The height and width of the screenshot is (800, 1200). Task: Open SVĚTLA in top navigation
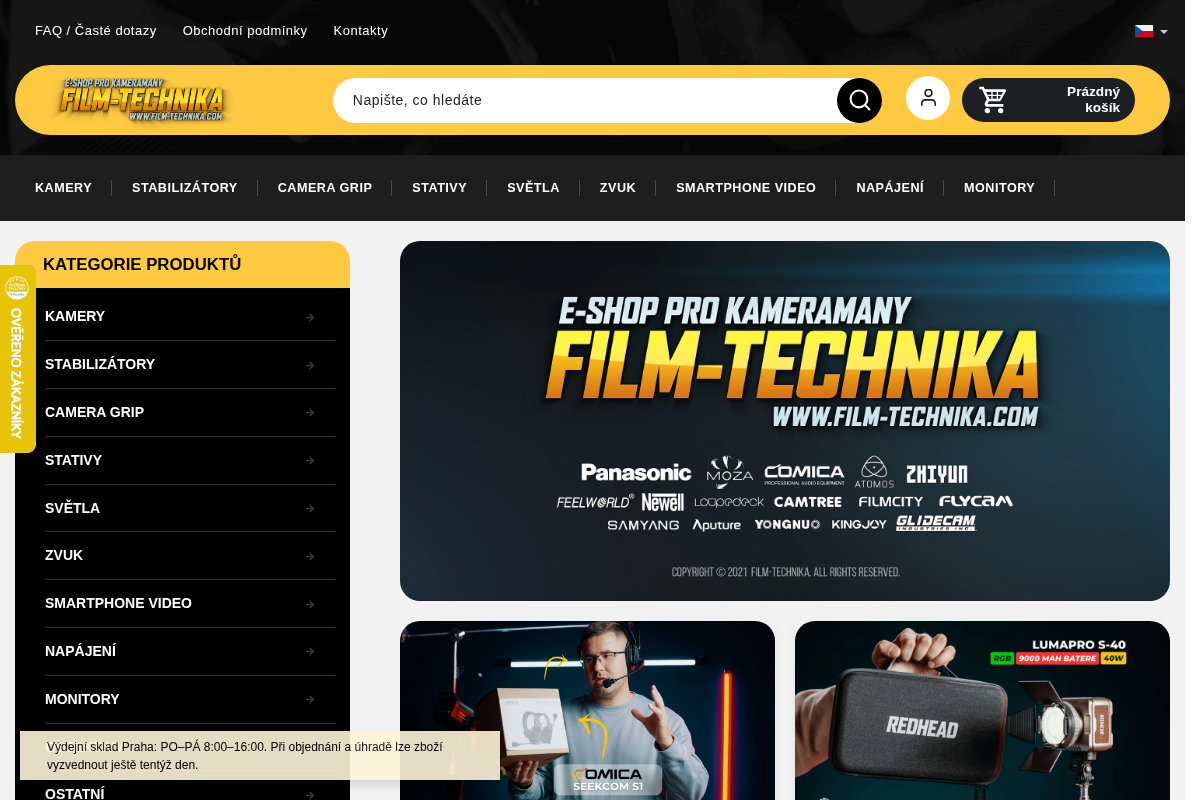pyautogui.click(x=533, y=188)
